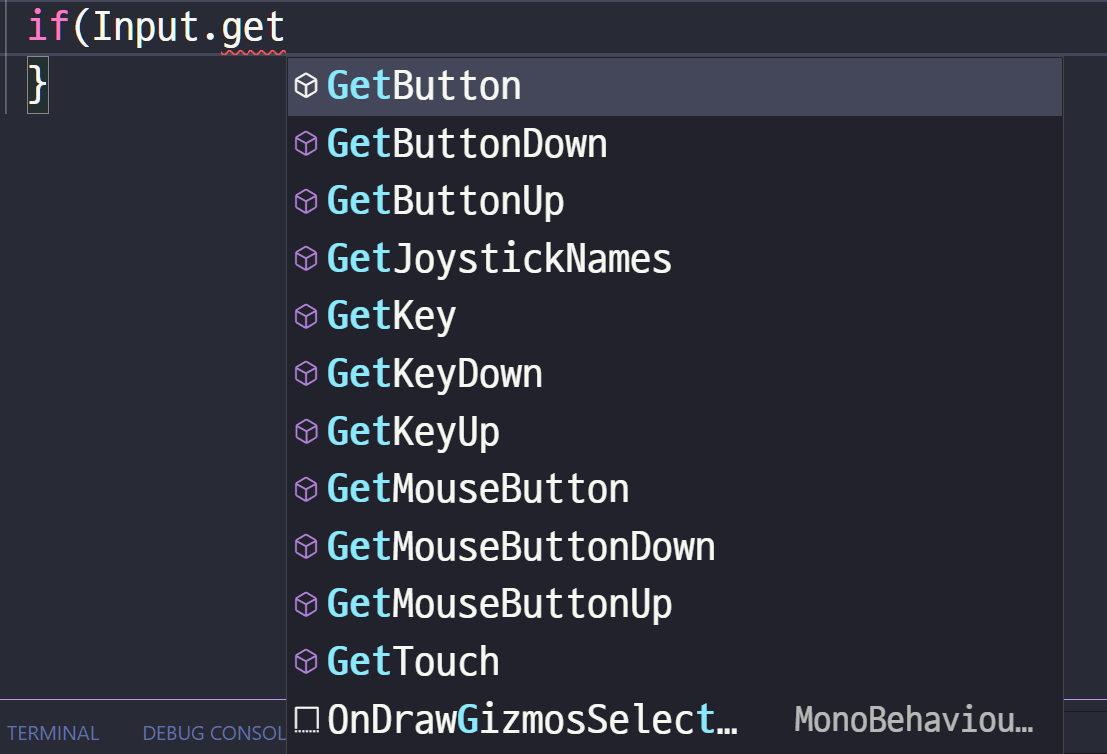Choose the GetKeyUp suggestion
The height and width of the screenshot is (754, 1107).
(x=413, y=432)
